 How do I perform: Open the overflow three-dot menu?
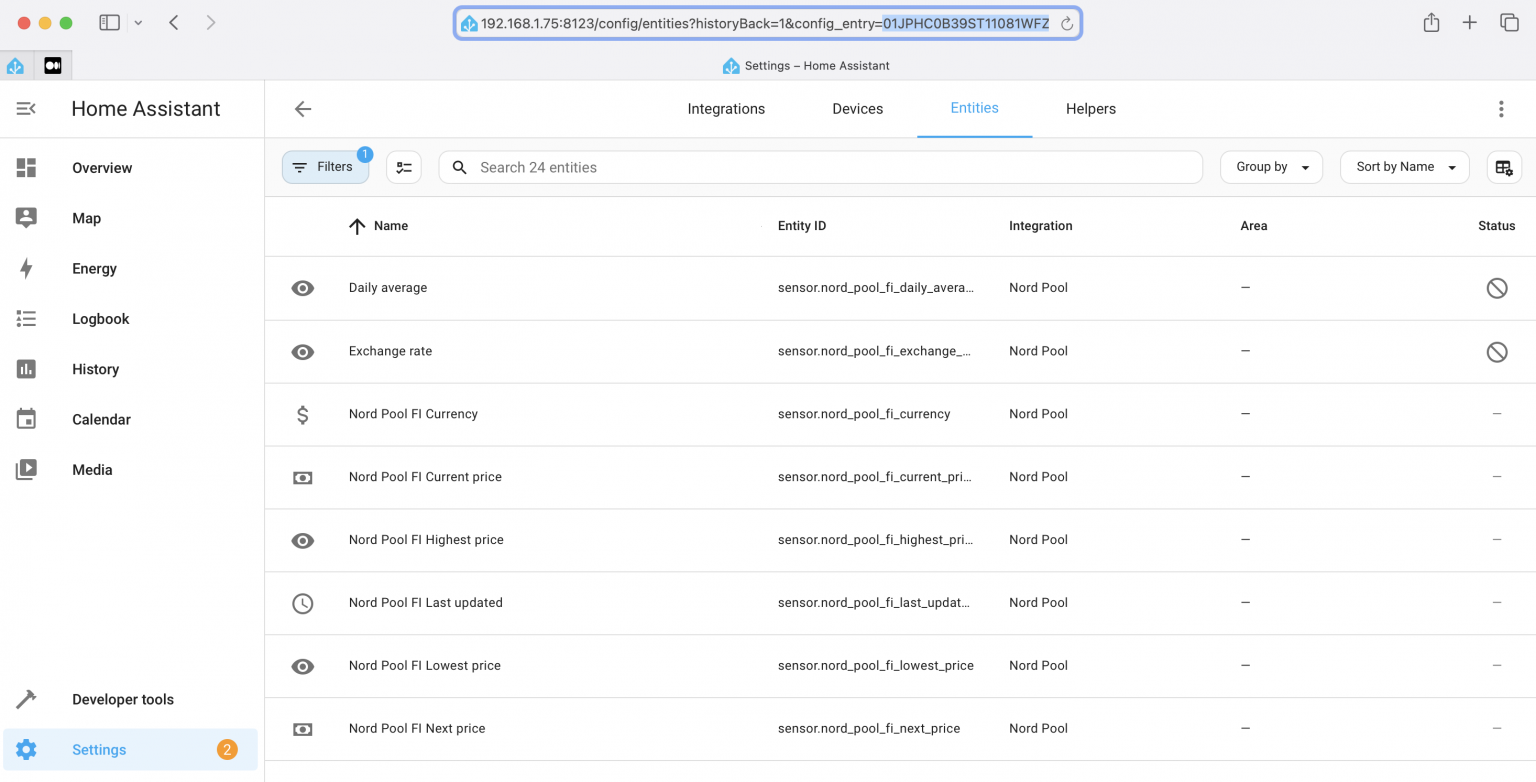[1501, 109]
